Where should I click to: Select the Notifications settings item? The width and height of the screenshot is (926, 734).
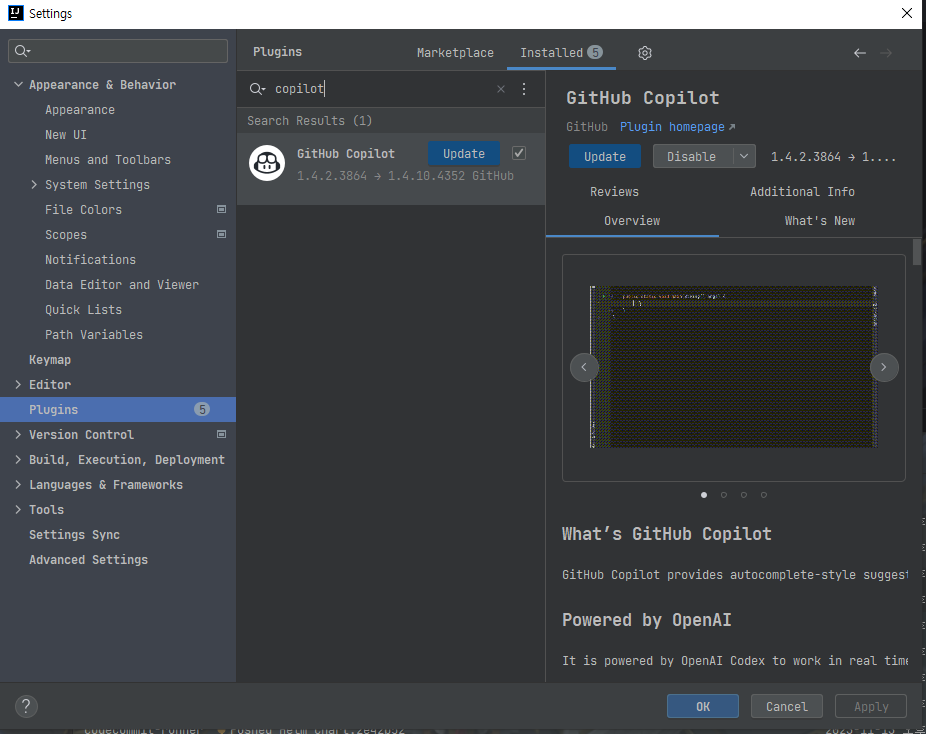click(90, 260)
